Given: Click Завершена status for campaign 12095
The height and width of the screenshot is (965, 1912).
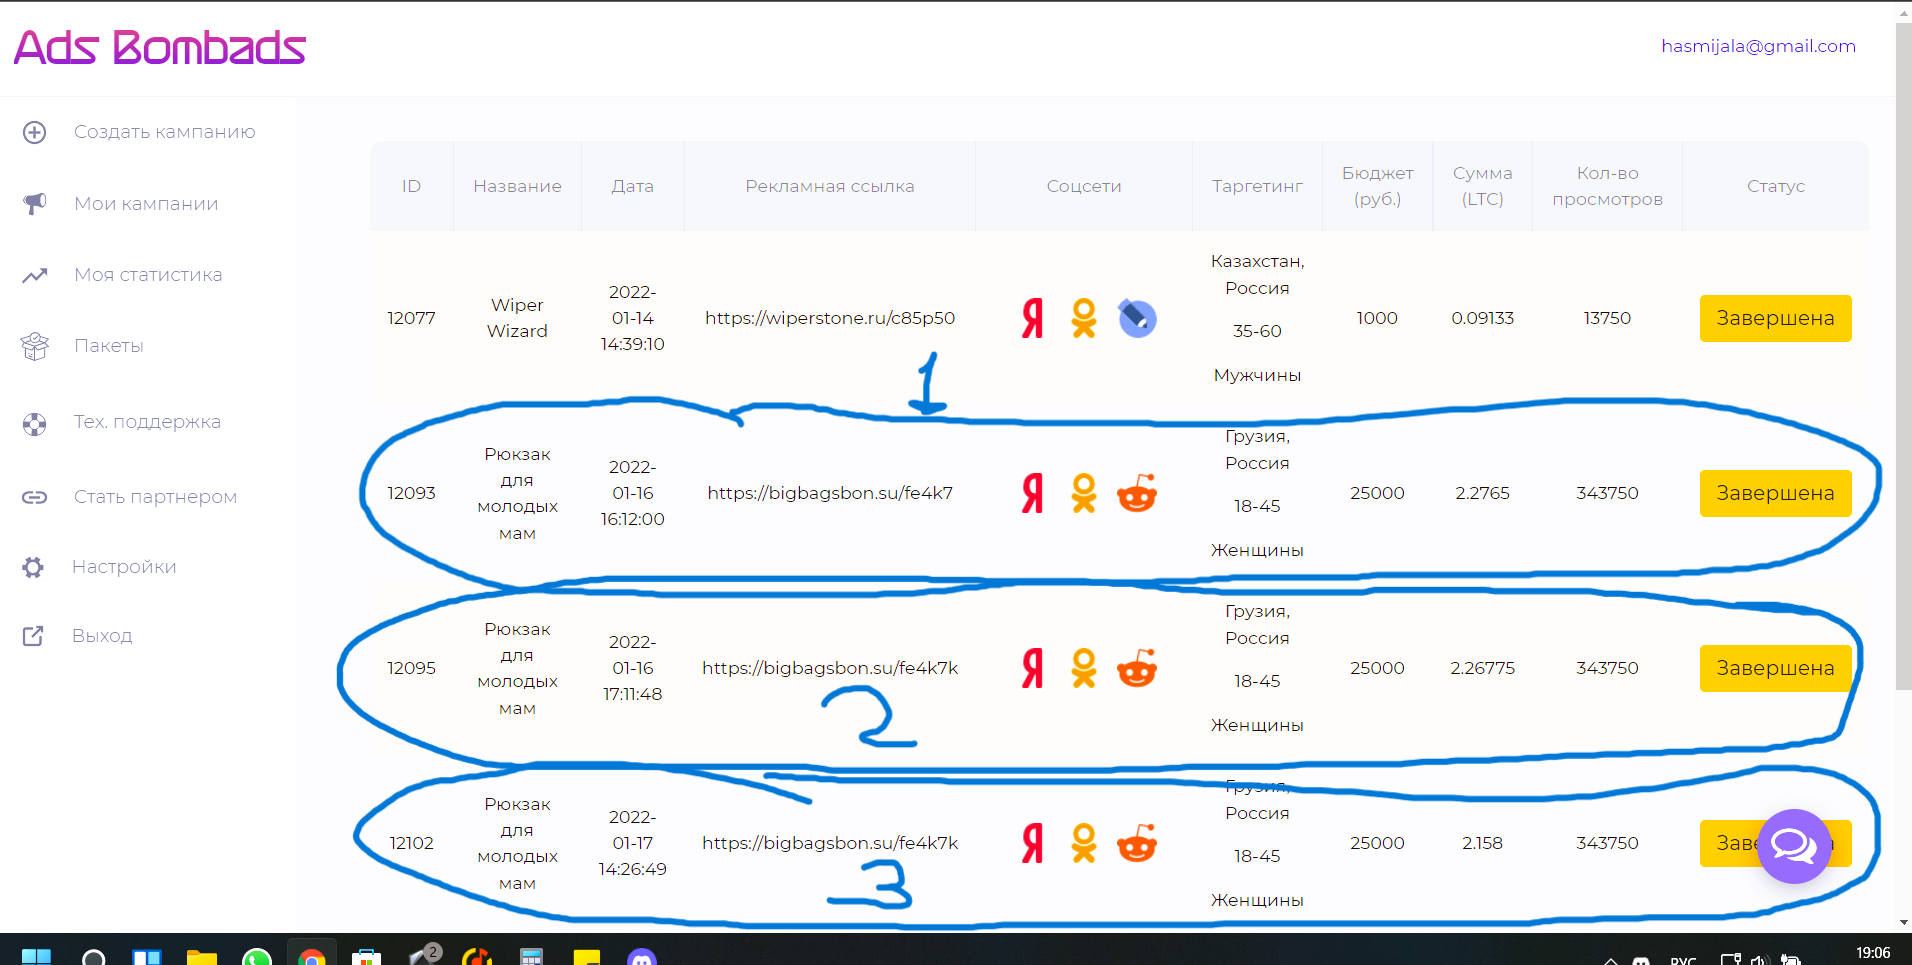Looking at the screenshot, I should [1775, 668].
